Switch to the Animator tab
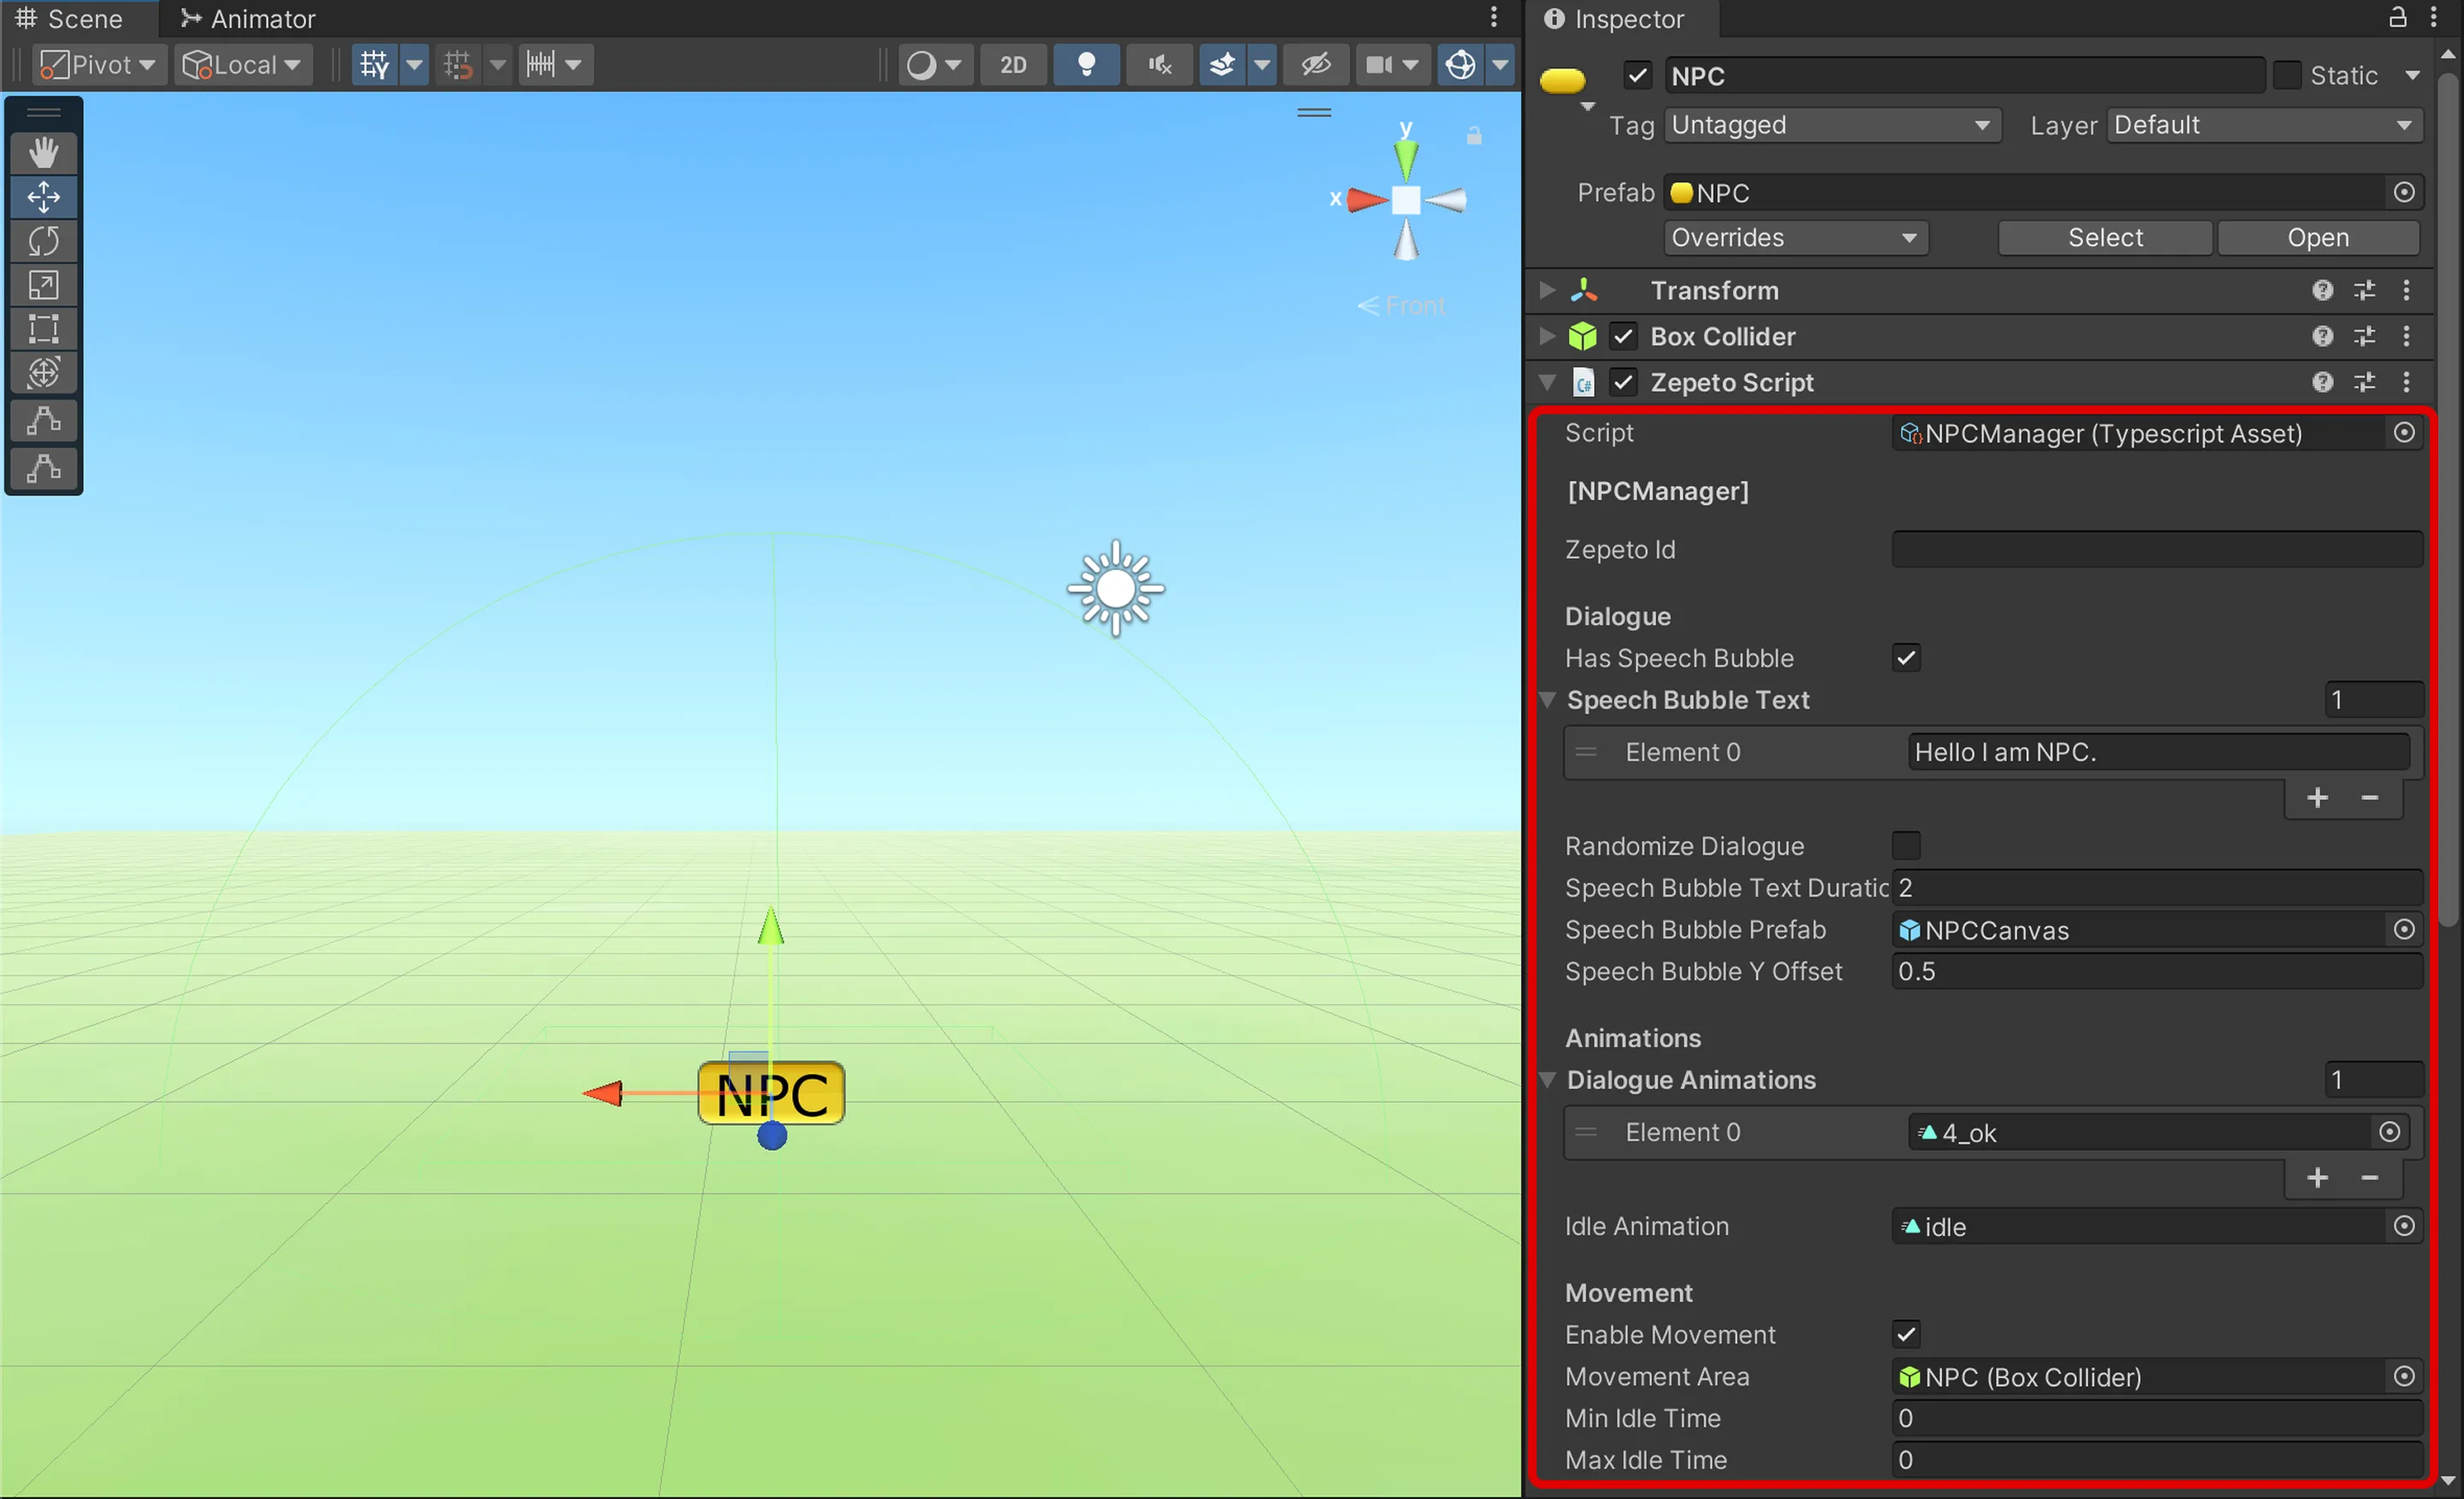The width and height of the screenshot is (2464, 1499). (248, 18)
